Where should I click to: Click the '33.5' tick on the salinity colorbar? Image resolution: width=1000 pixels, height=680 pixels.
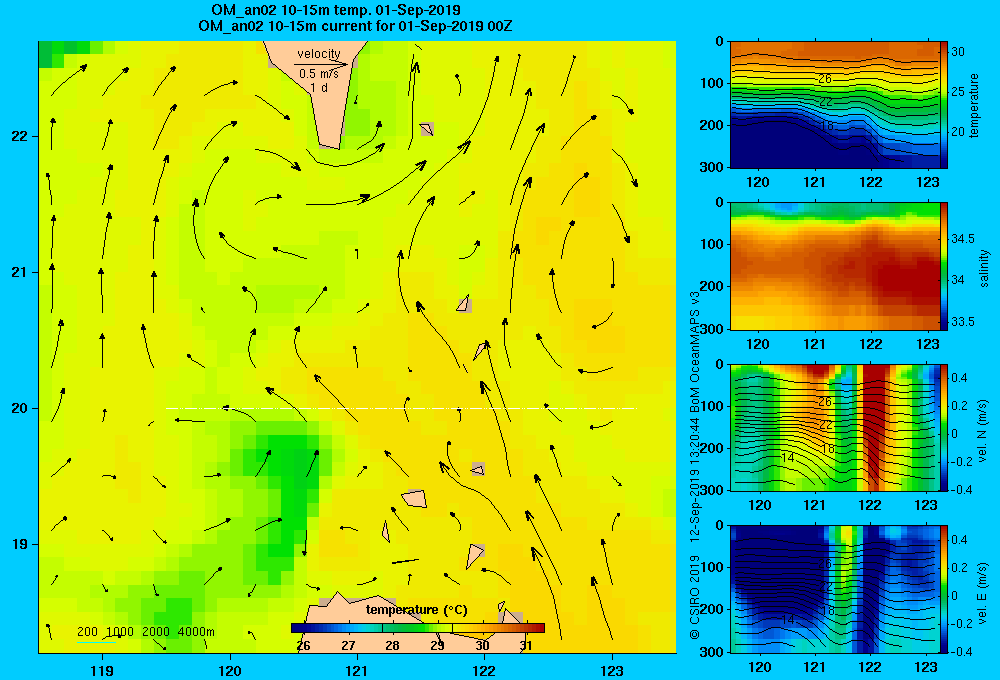coord(962,322)
